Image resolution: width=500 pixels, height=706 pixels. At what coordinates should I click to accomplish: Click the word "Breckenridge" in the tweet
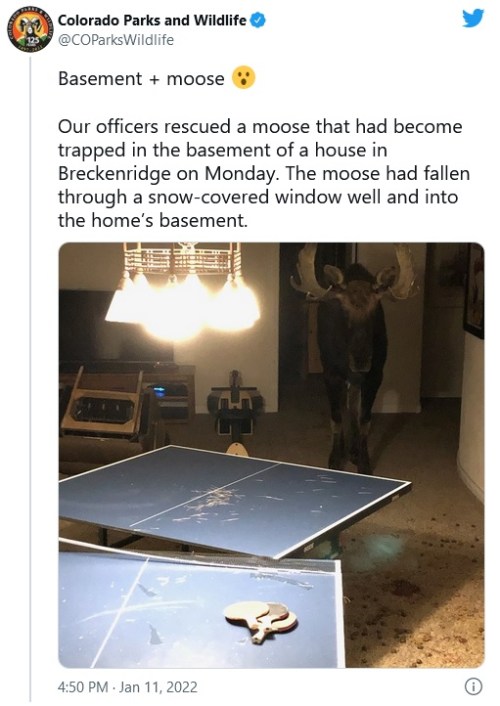point(114,174)
